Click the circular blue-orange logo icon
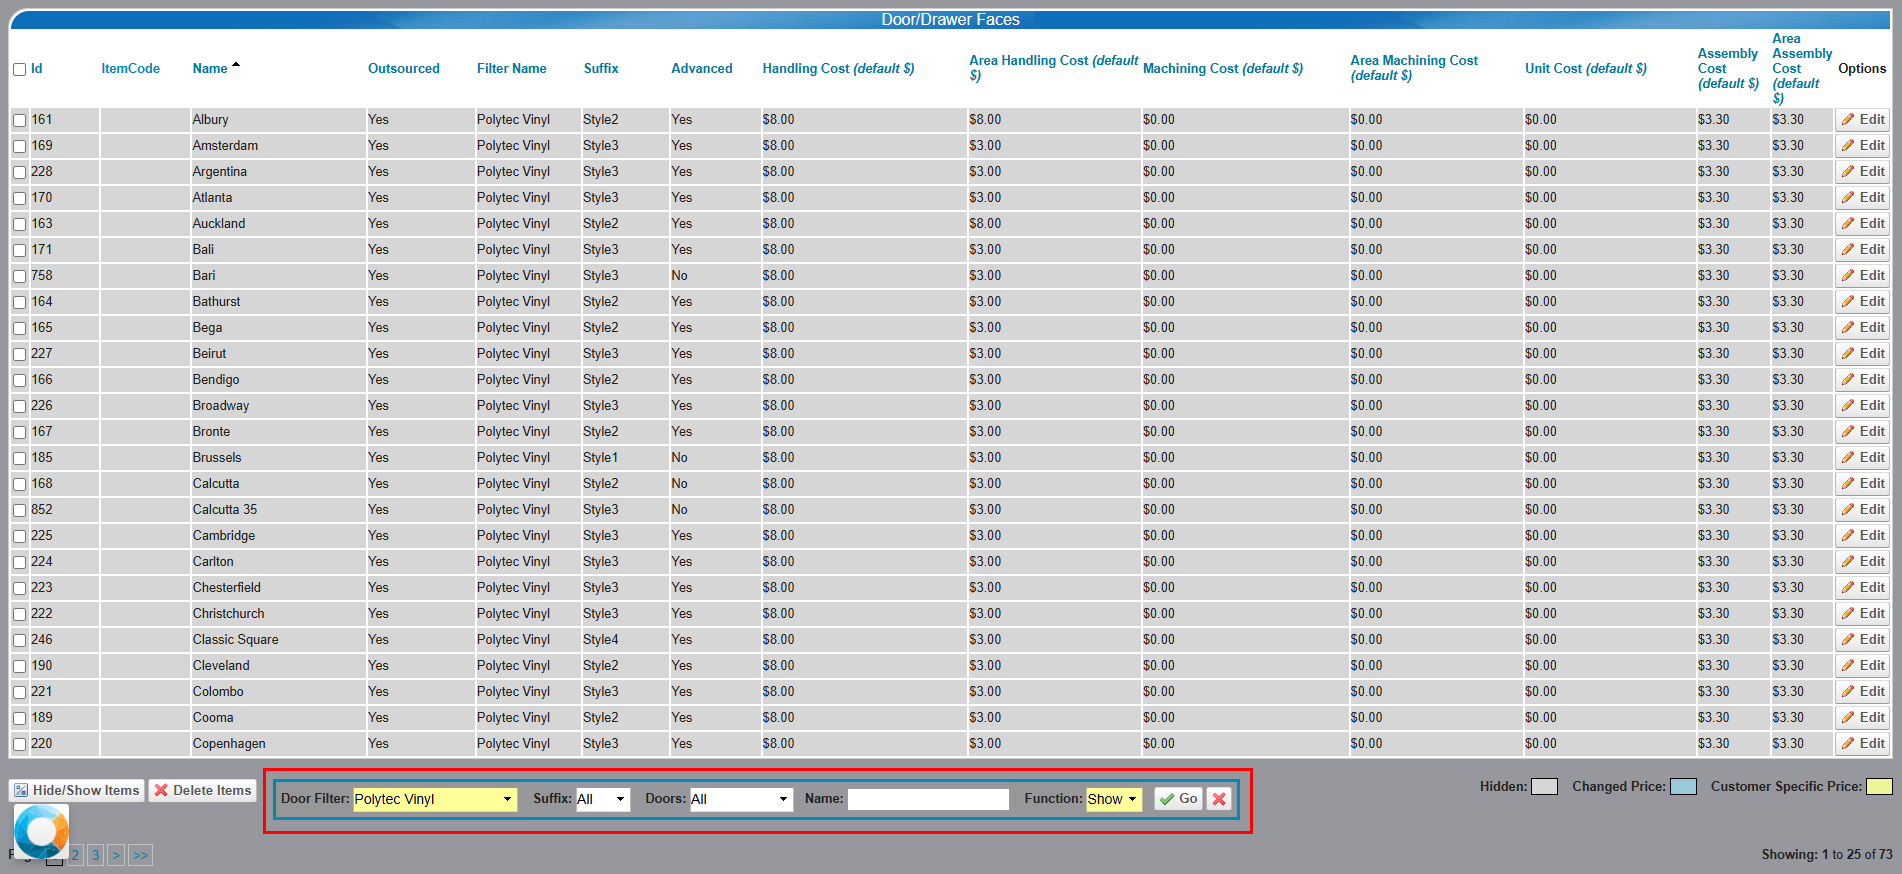This screenshot has width=1902, height=874. [41, 831]
